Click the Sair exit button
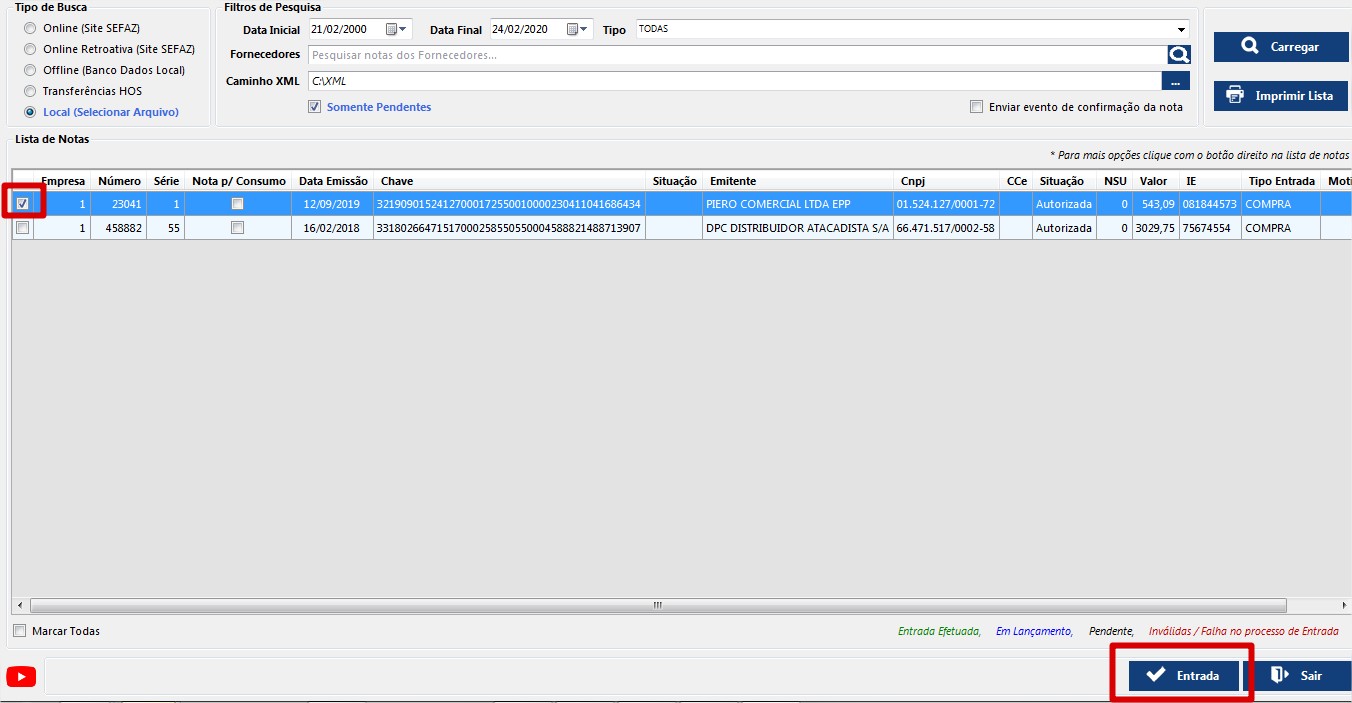 [x=1297, y=676]
